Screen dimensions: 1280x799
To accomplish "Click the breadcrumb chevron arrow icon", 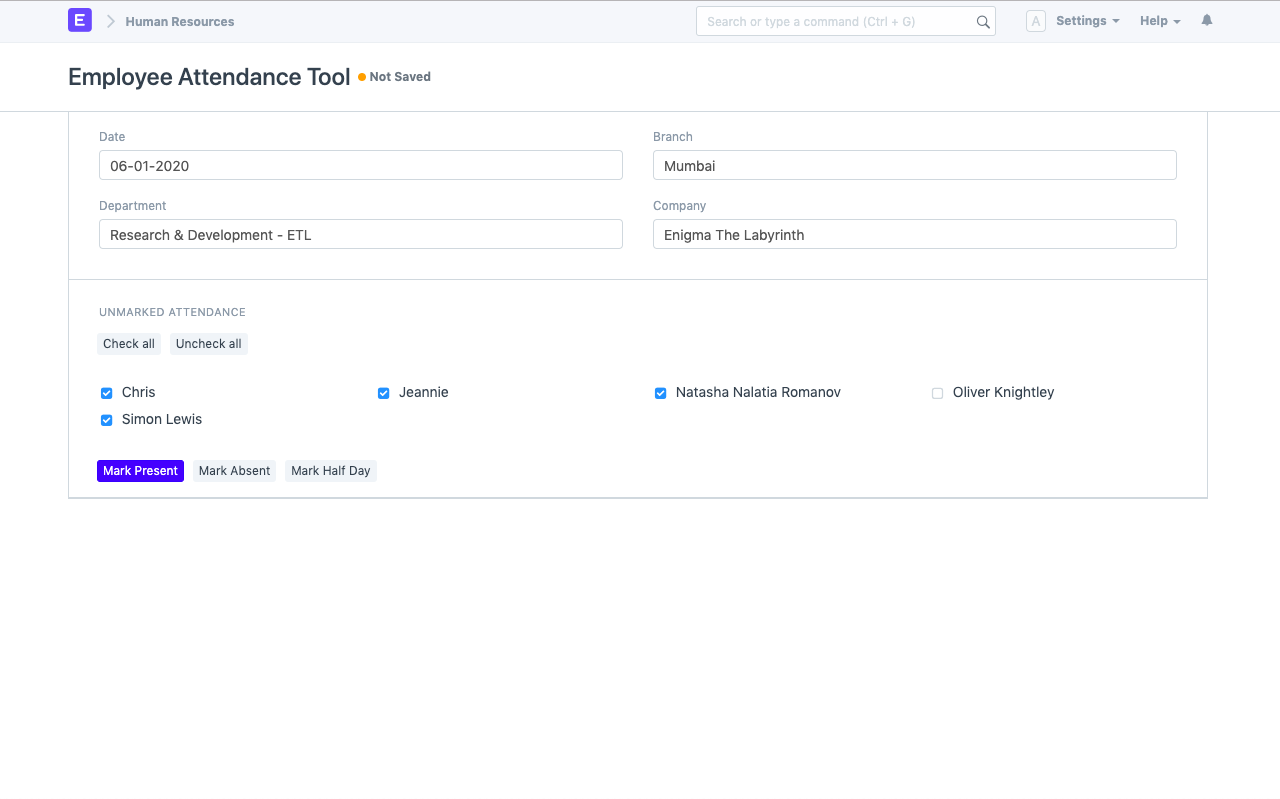I will 111,21.
